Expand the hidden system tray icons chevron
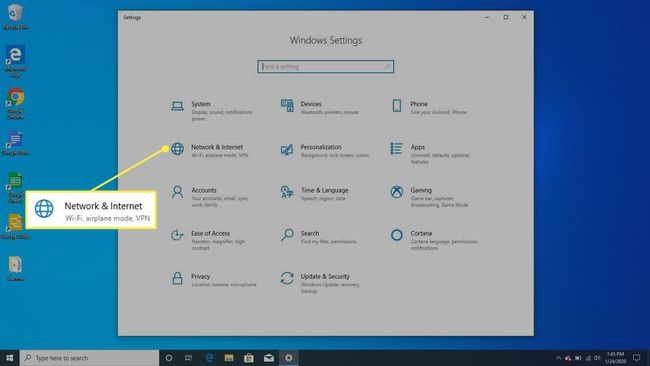 pyautogui.click(x=558, y=358)
